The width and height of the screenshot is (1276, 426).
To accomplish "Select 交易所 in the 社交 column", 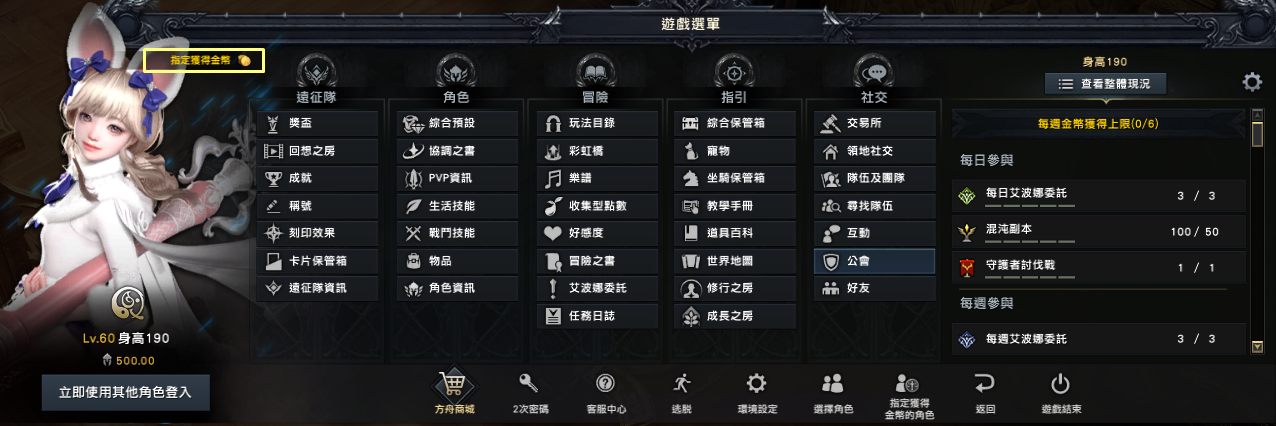I will 874,124.
